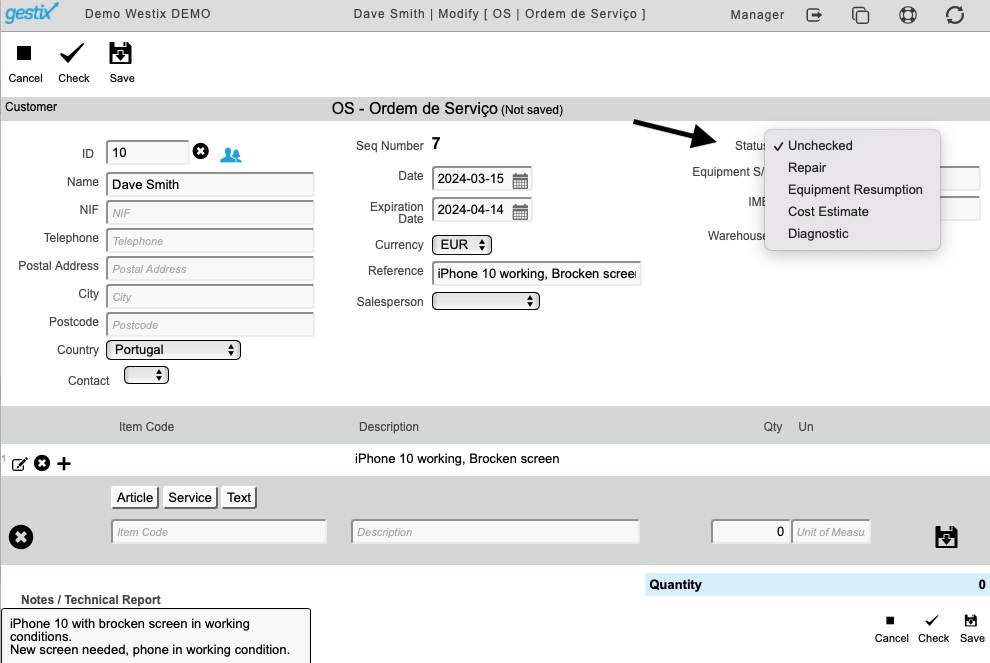Click the bottom Save disk icon
This screenshot has width=990, height=663.
click(x=971, y=621)
